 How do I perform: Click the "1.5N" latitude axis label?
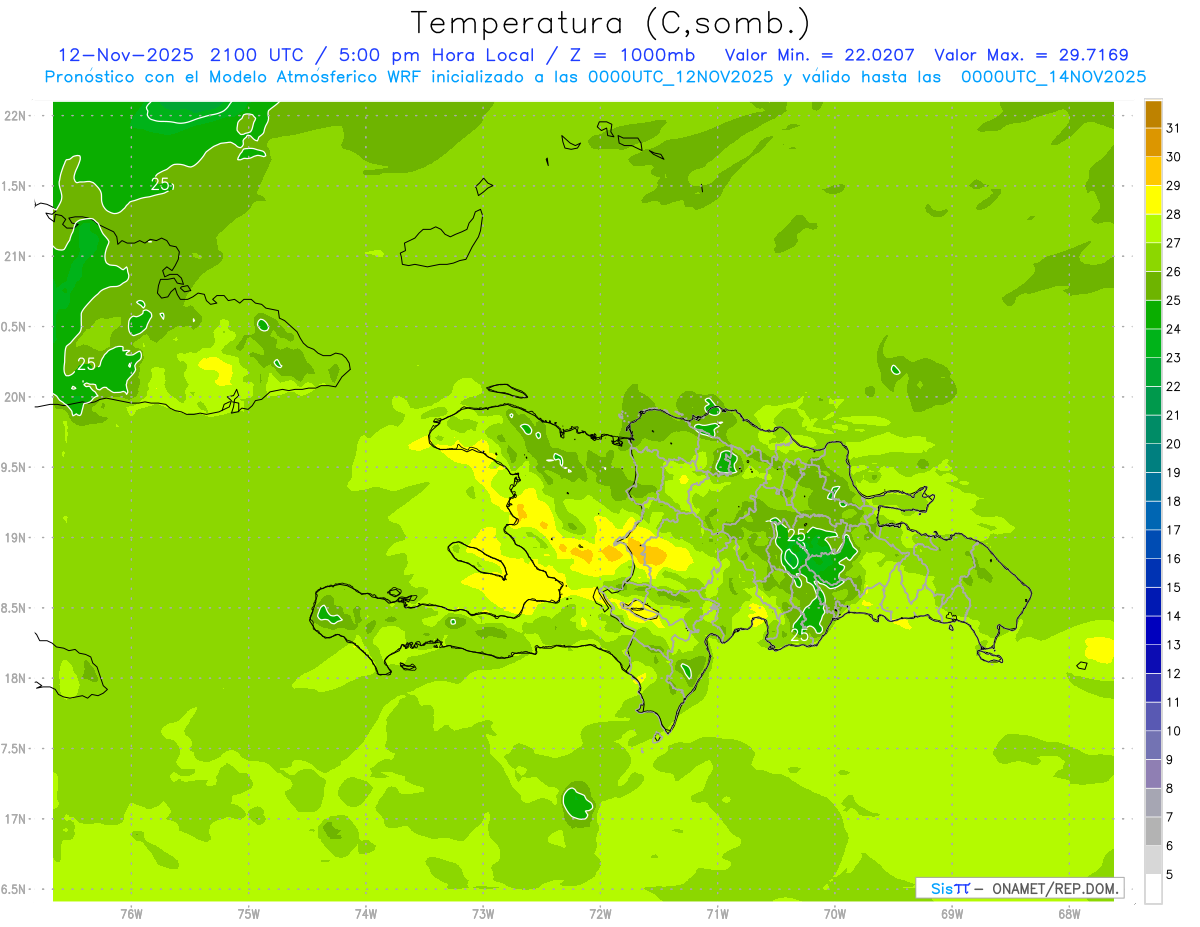[14, 186]
